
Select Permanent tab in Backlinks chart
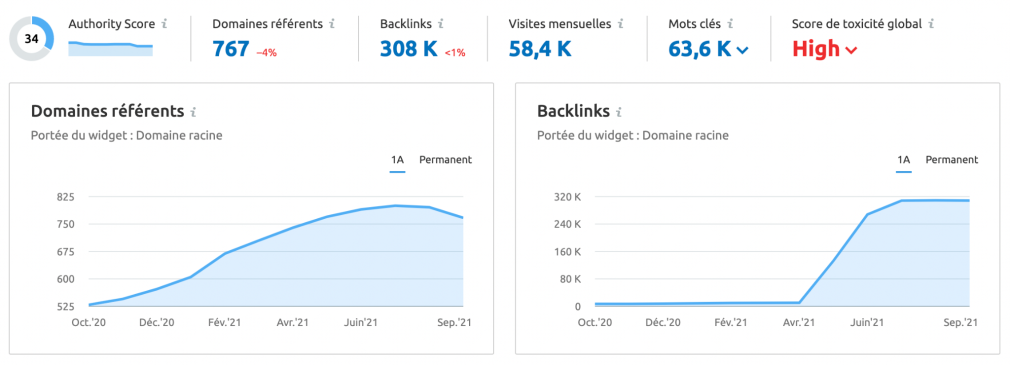[x=952, y=160]
